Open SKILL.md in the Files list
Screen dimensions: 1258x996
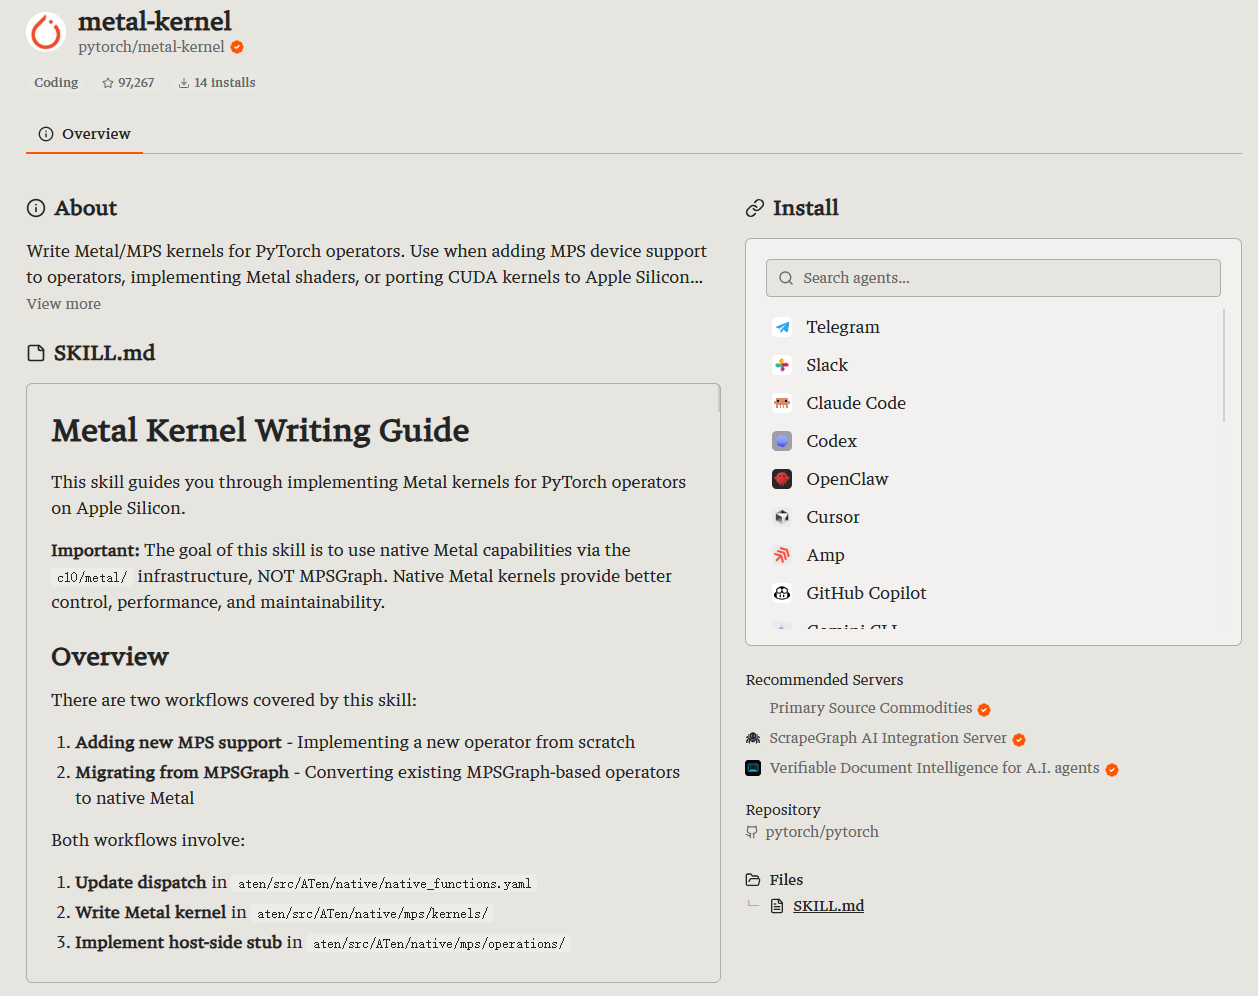click(x=829, y=906)
